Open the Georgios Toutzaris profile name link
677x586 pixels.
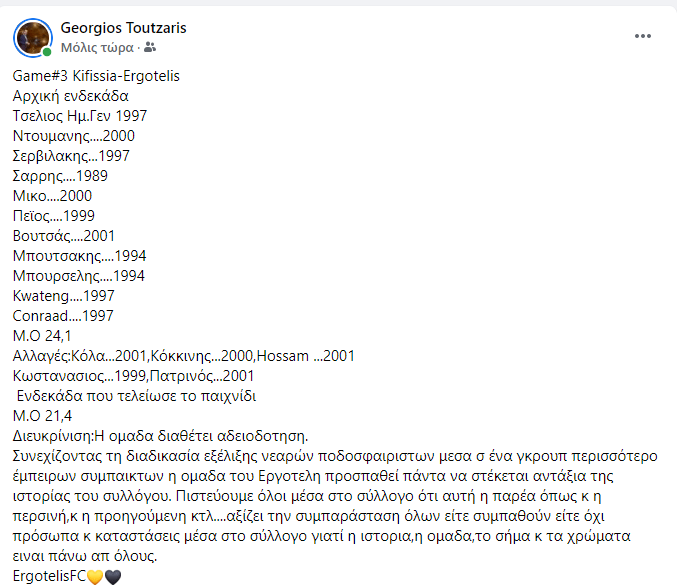(x=123, y=28)
